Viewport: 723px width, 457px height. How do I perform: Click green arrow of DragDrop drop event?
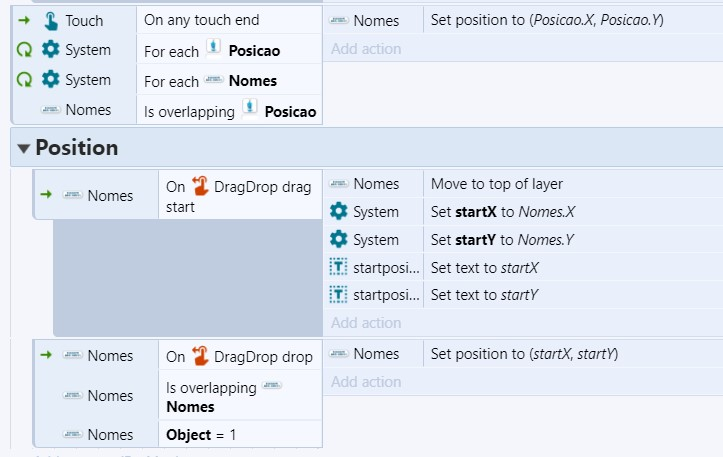coord(46,355)
